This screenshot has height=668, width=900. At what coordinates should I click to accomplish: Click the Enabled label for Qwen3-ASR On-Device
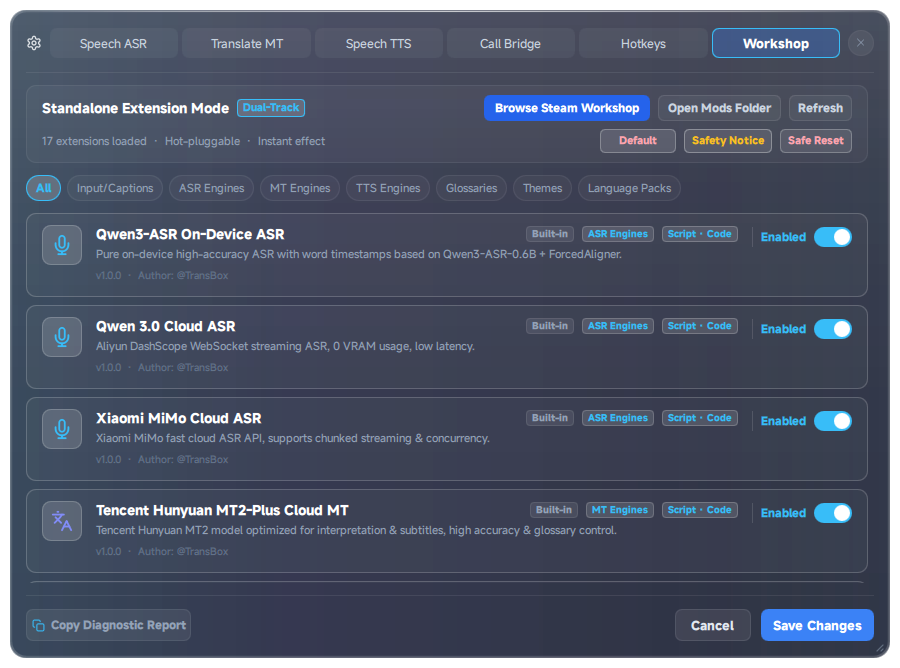coord(783,237)
